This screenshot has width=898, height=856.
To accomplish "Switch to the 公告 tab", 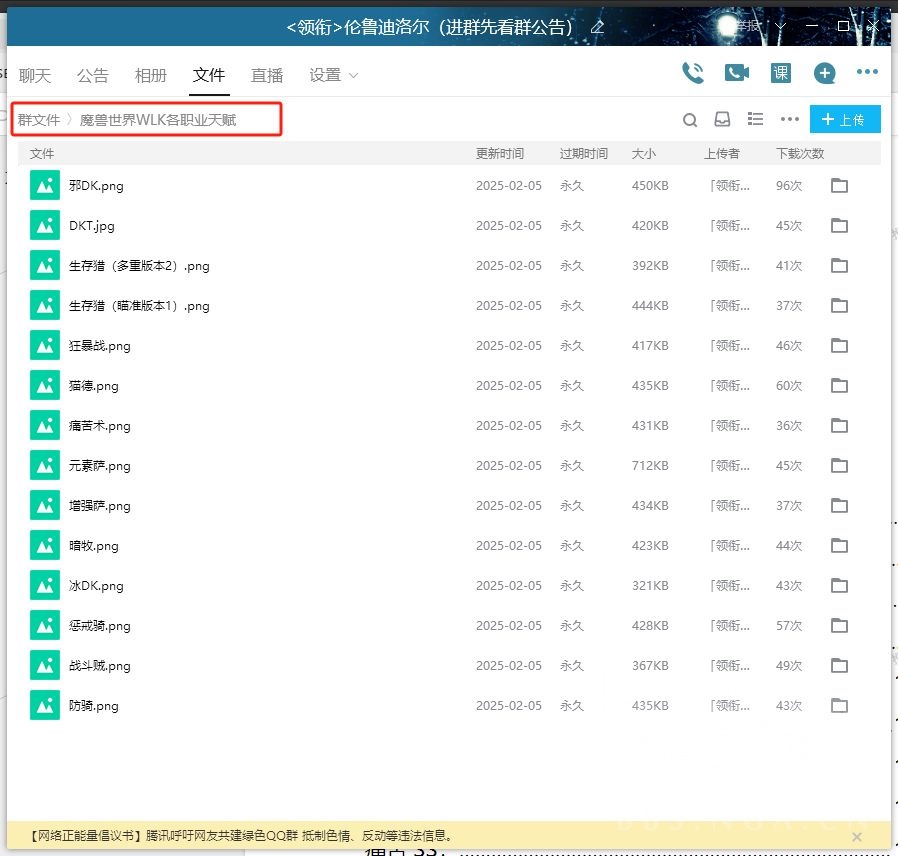I will (93, 75).
